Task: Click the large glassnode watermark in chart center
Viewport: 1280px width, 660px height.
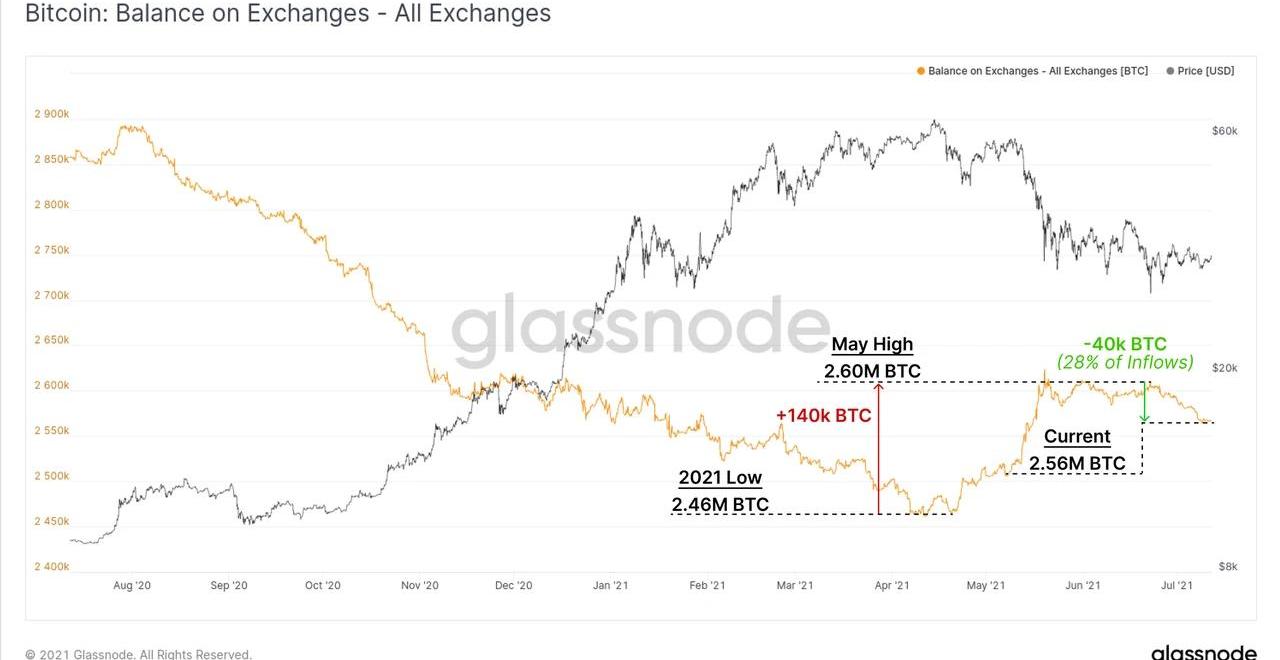Action: 640,329
